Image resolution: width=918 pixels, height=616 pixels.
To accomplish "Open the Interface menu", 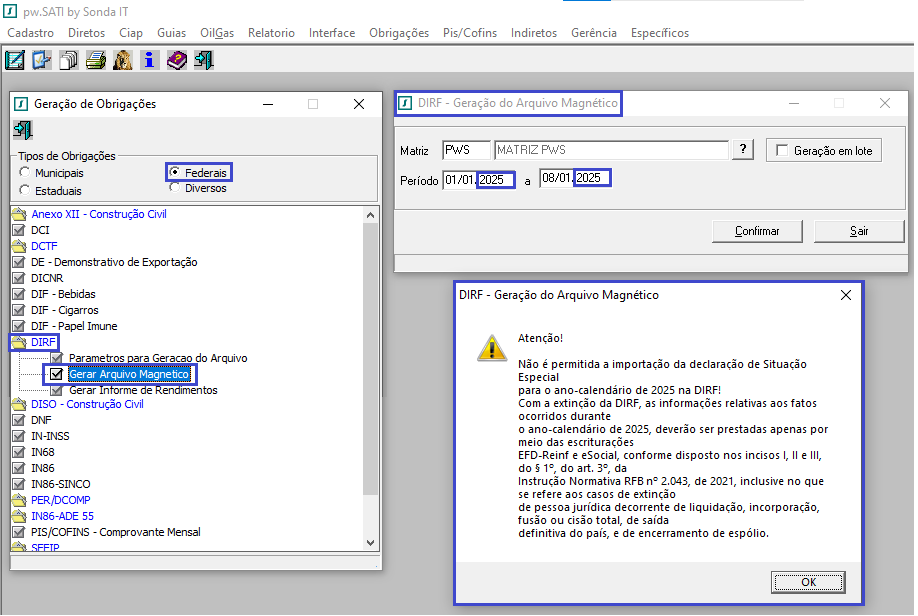I will (x=332, y=33).
